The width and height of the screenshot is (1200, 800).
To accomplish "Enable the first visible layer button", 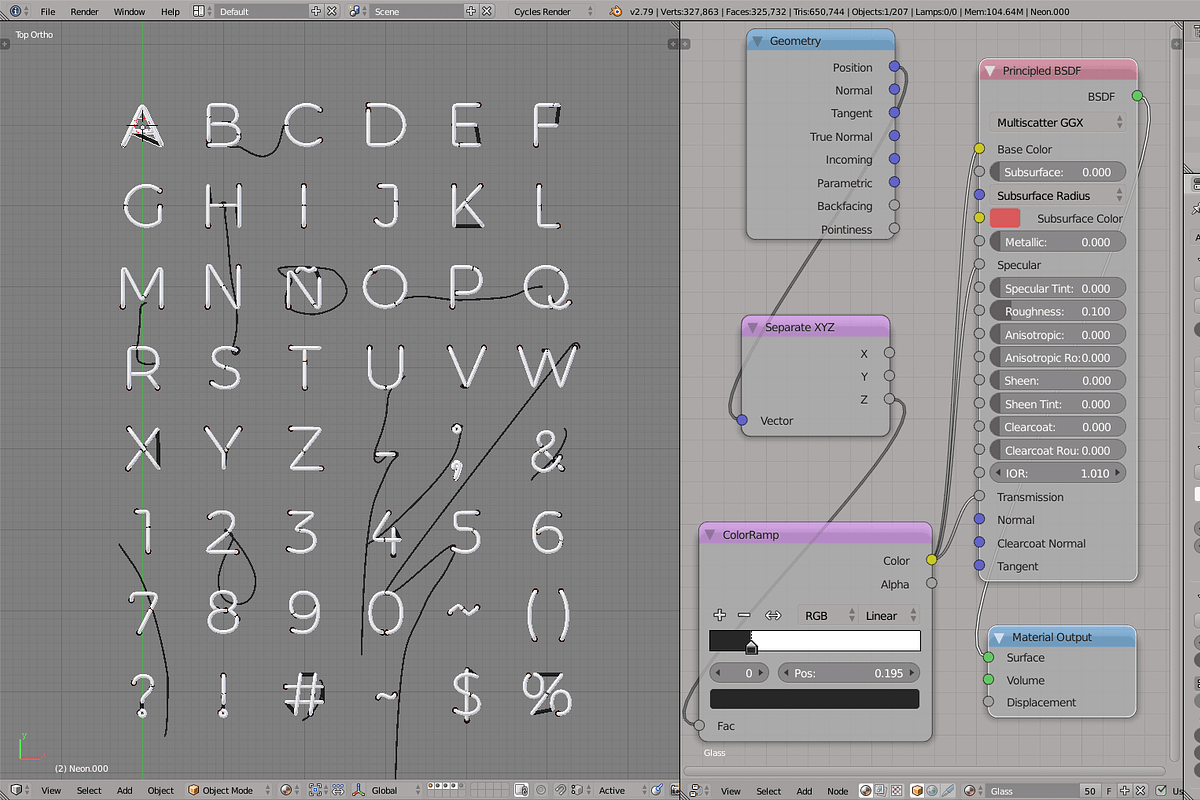I will pyautogui.click(x=430, y=786).
